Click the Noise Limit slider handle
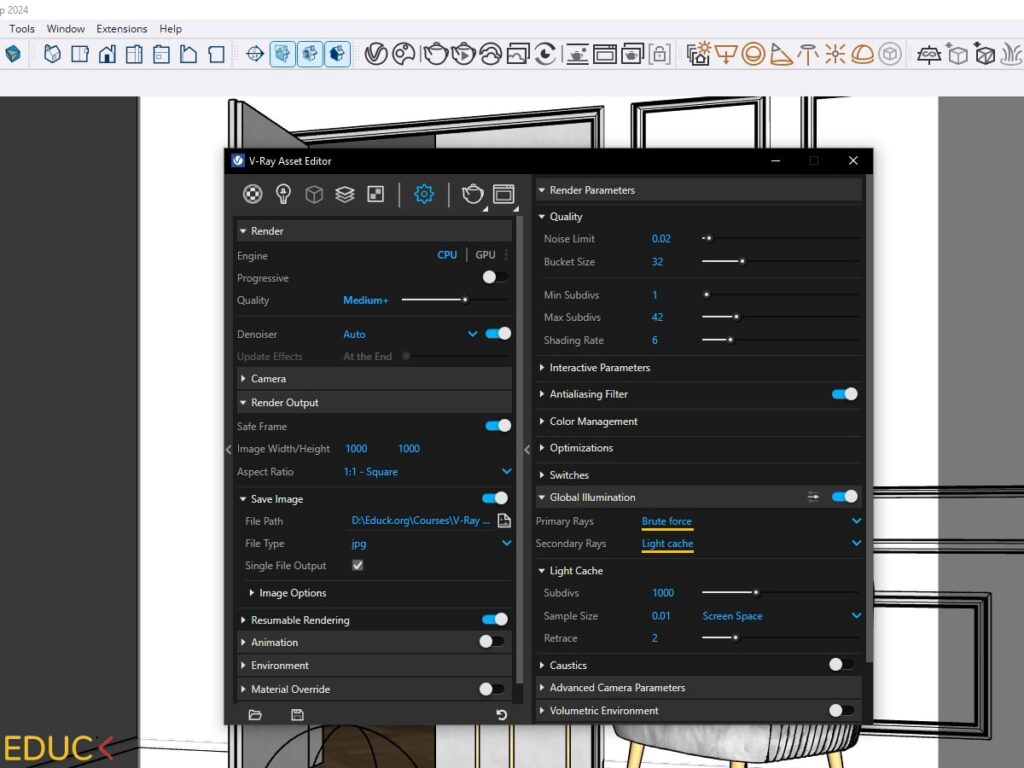This screenshot has width=1024, height=768. pyautogui.click(x=708, y=239)
